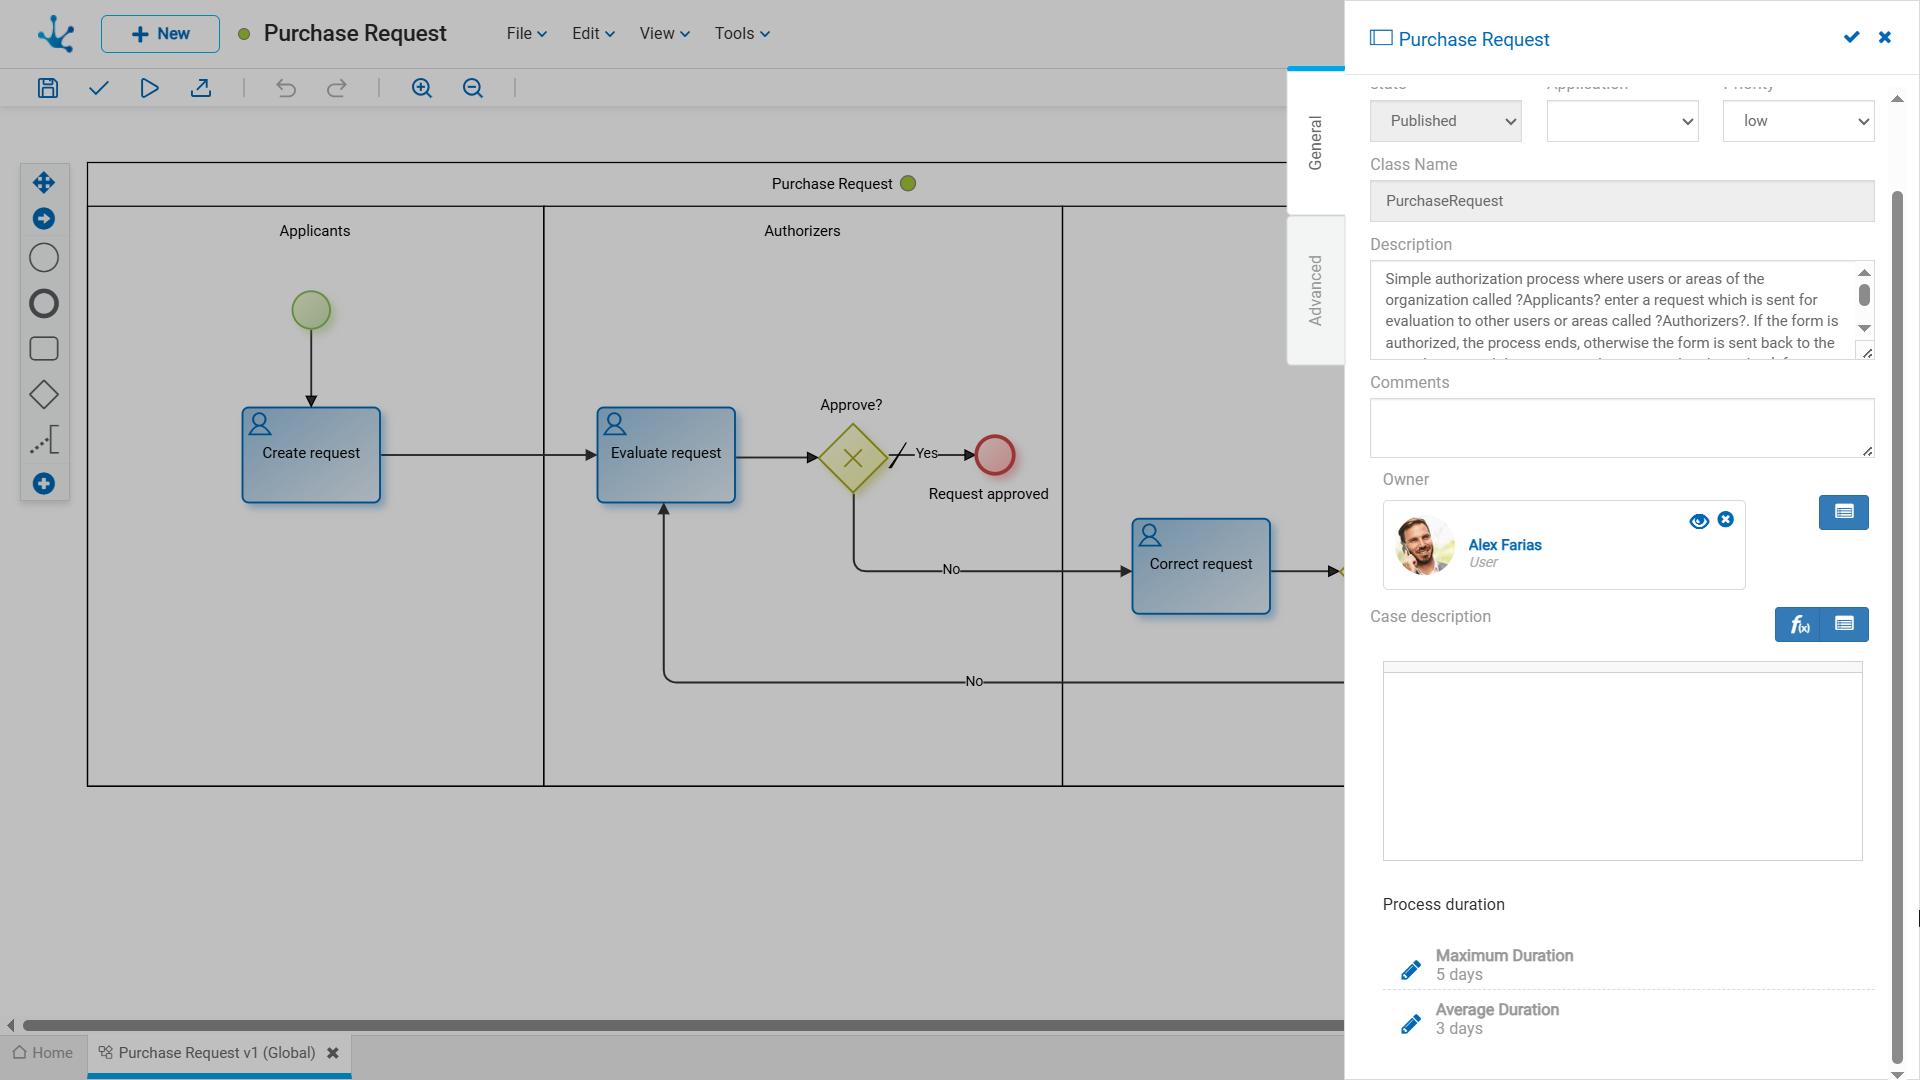Click the validate checkmark toolbar icon
Screen dimensions: 1920x1080
[98, 88]
